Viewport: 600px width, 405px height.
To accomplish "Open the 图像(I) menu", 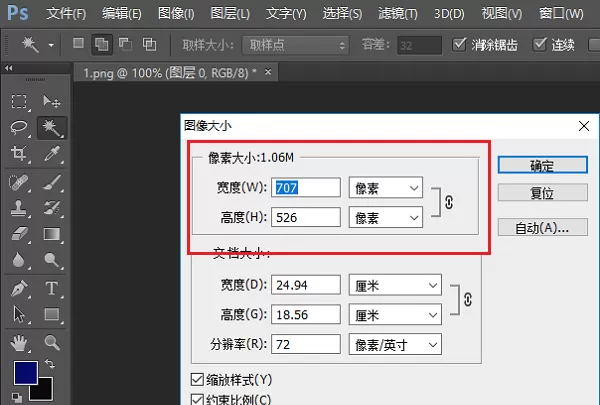I will tap(176, 14).
